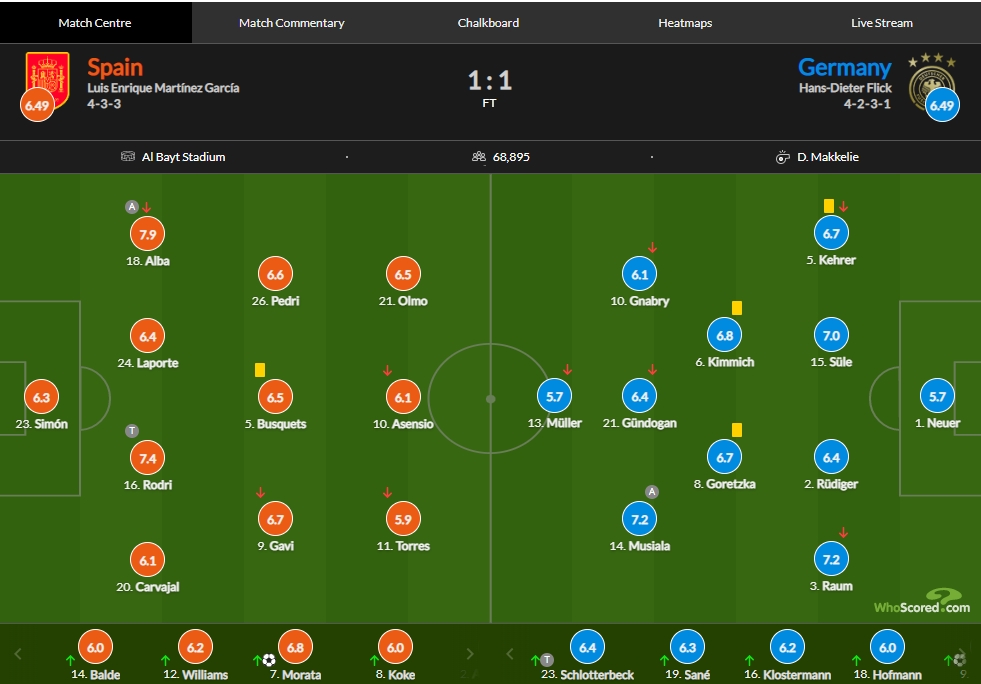Click Musiala's 7.2 rating circle
The height and width of the screenshot is (684, 981).
pyautogui.click(x=639, y=519)
